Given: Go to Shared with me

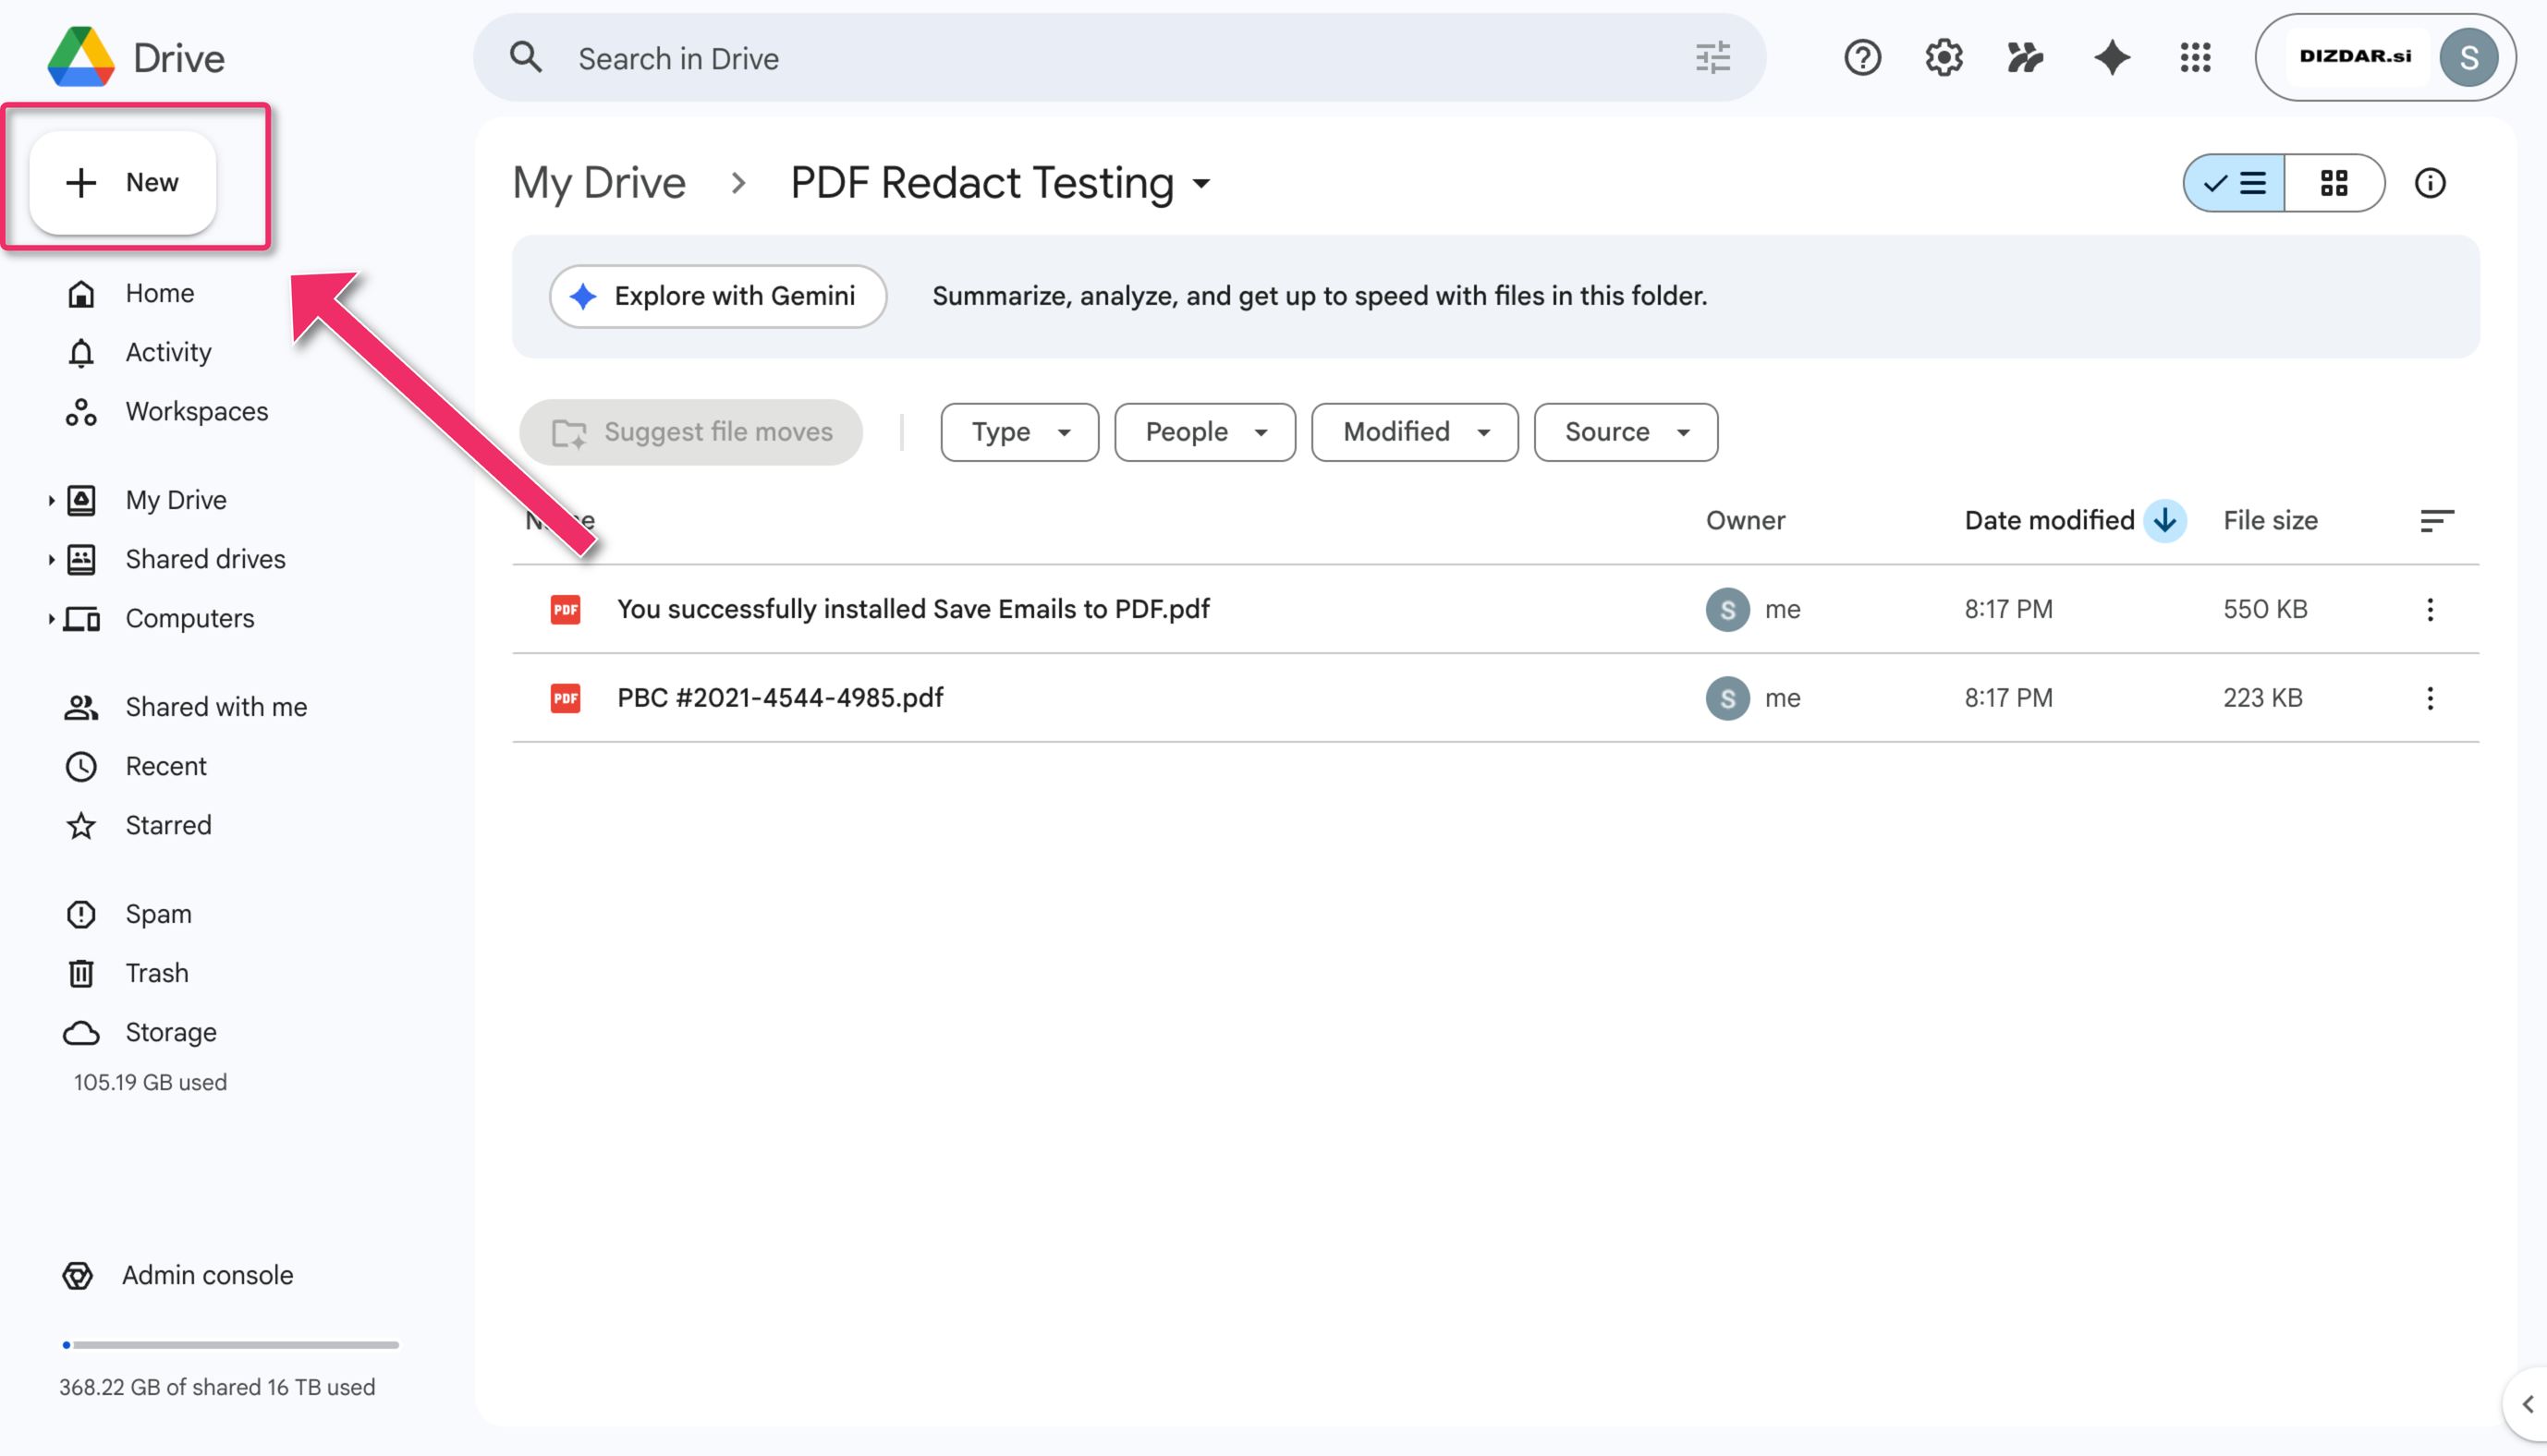Looking at the screenshot, I should [x=215, y=707].
